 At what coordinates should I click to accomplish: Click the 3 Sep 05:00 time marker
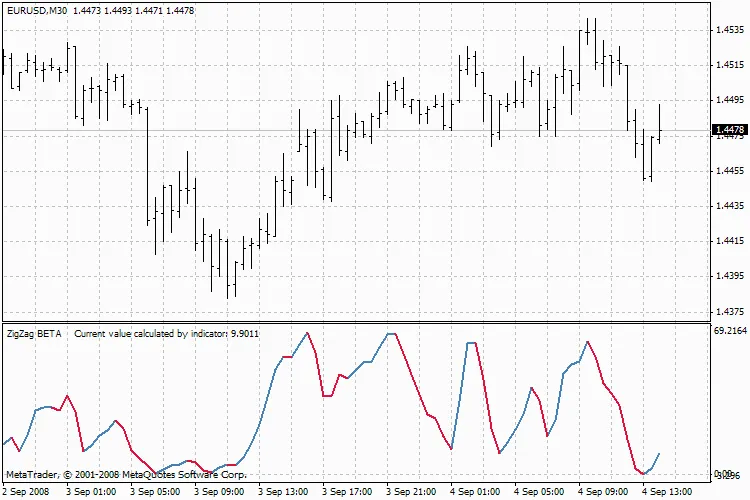pos(156,492)
